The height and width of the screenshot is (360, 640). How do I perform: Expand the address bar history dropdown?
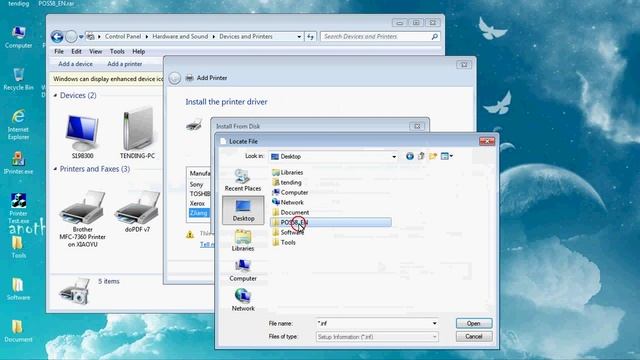(299, 37)
